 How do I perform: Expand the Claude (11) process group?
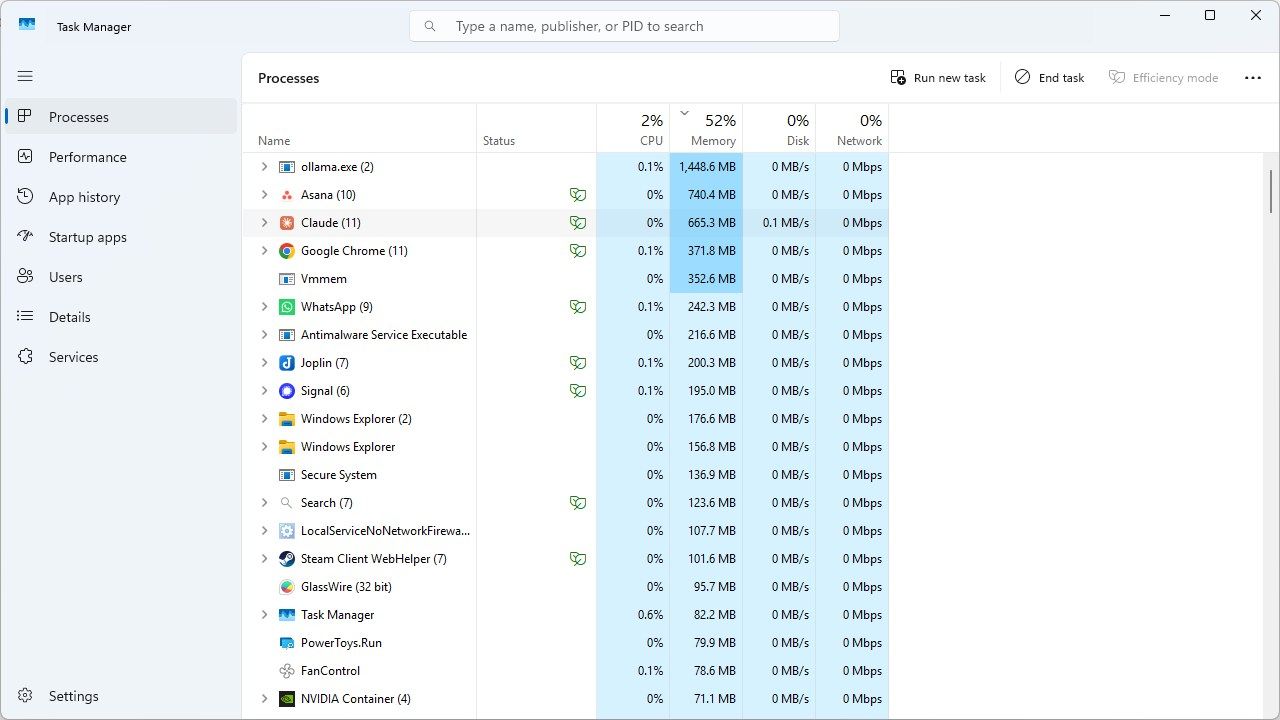point(264,223)
